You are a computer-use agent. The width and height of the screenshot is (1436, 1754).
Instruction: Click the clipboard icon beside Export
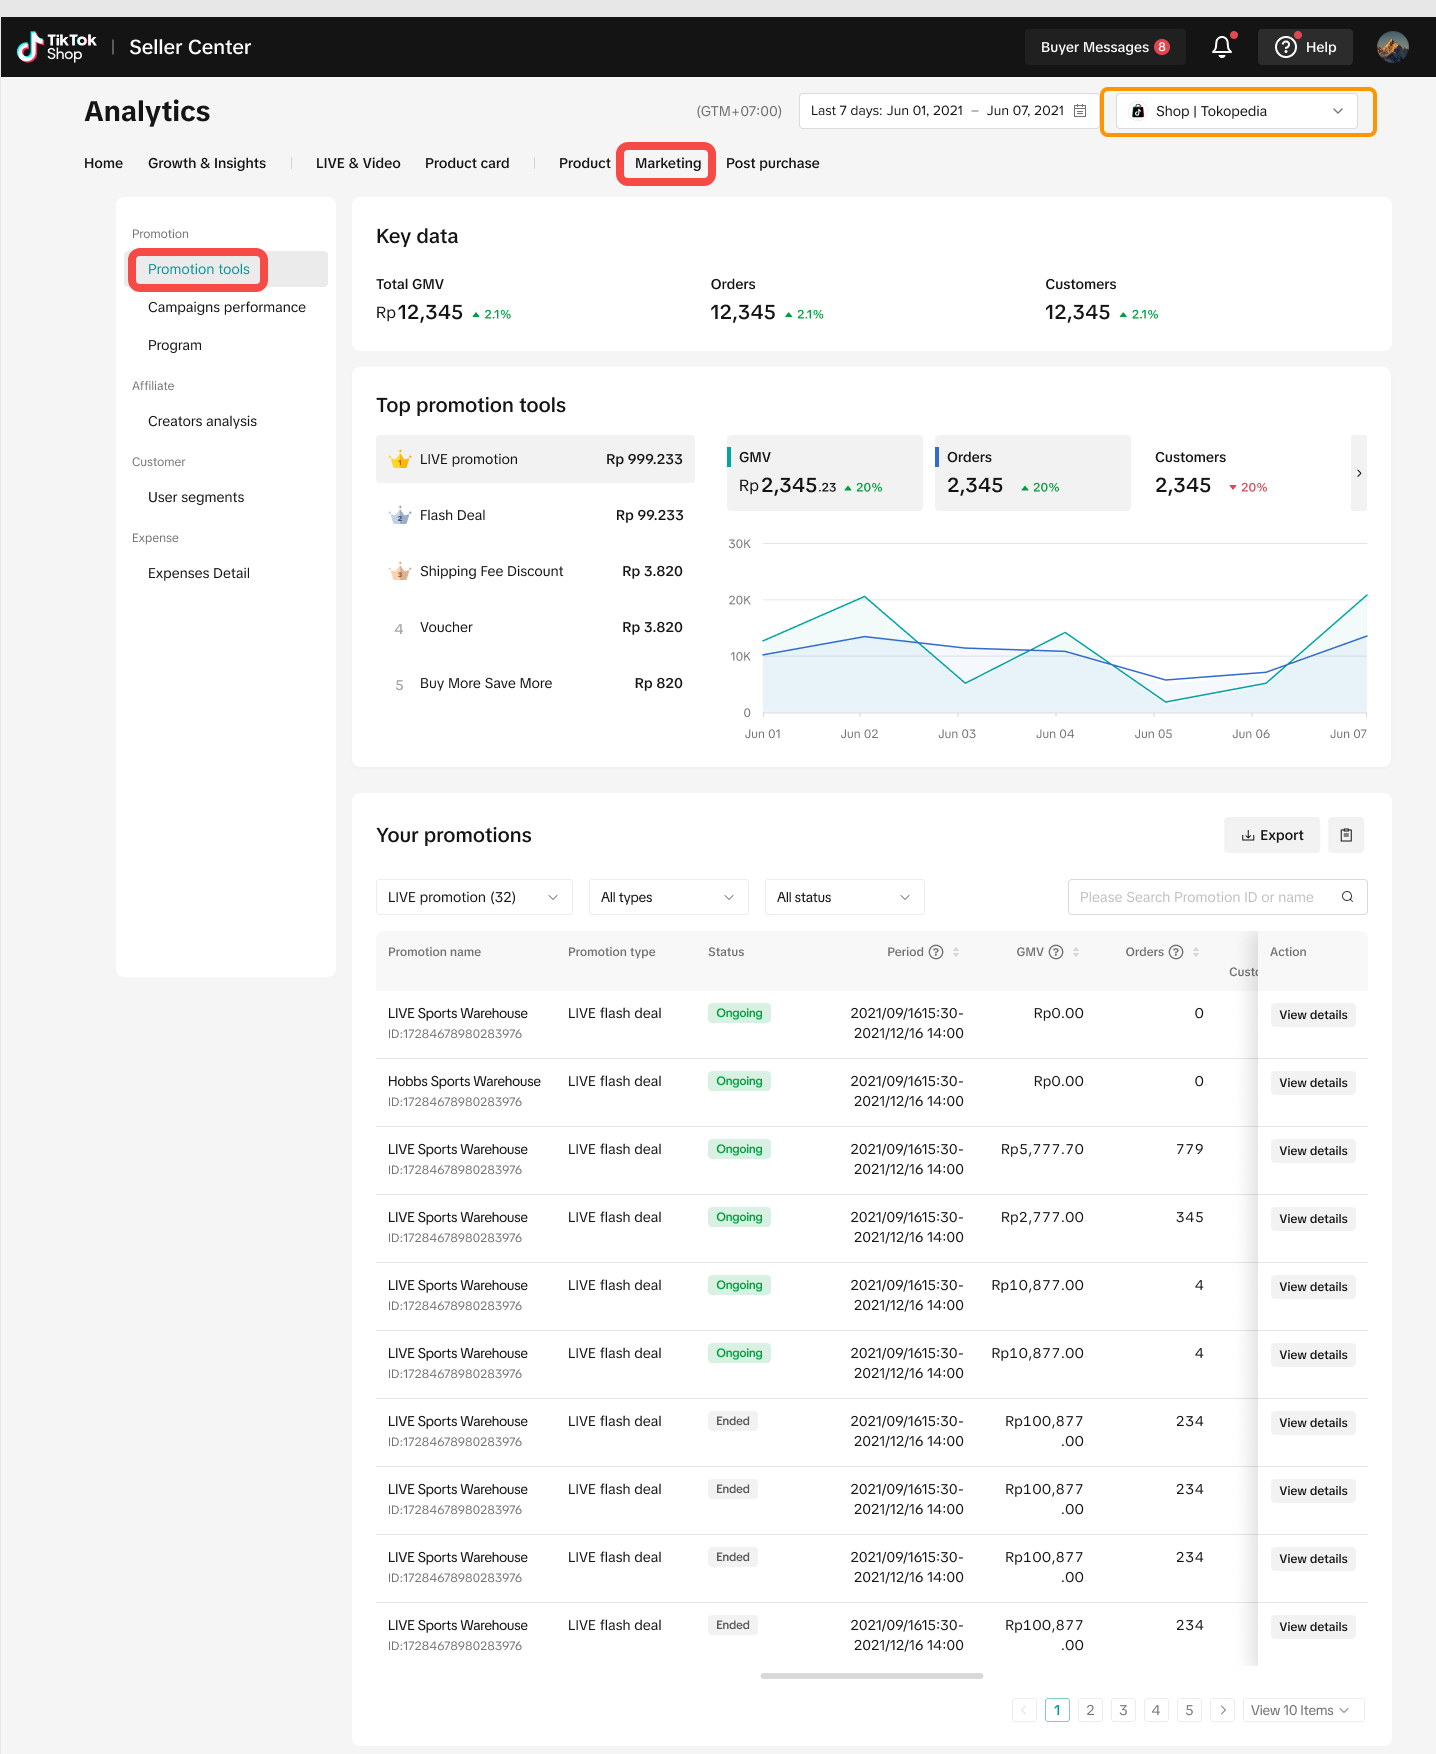click(x=1346, y=835)
